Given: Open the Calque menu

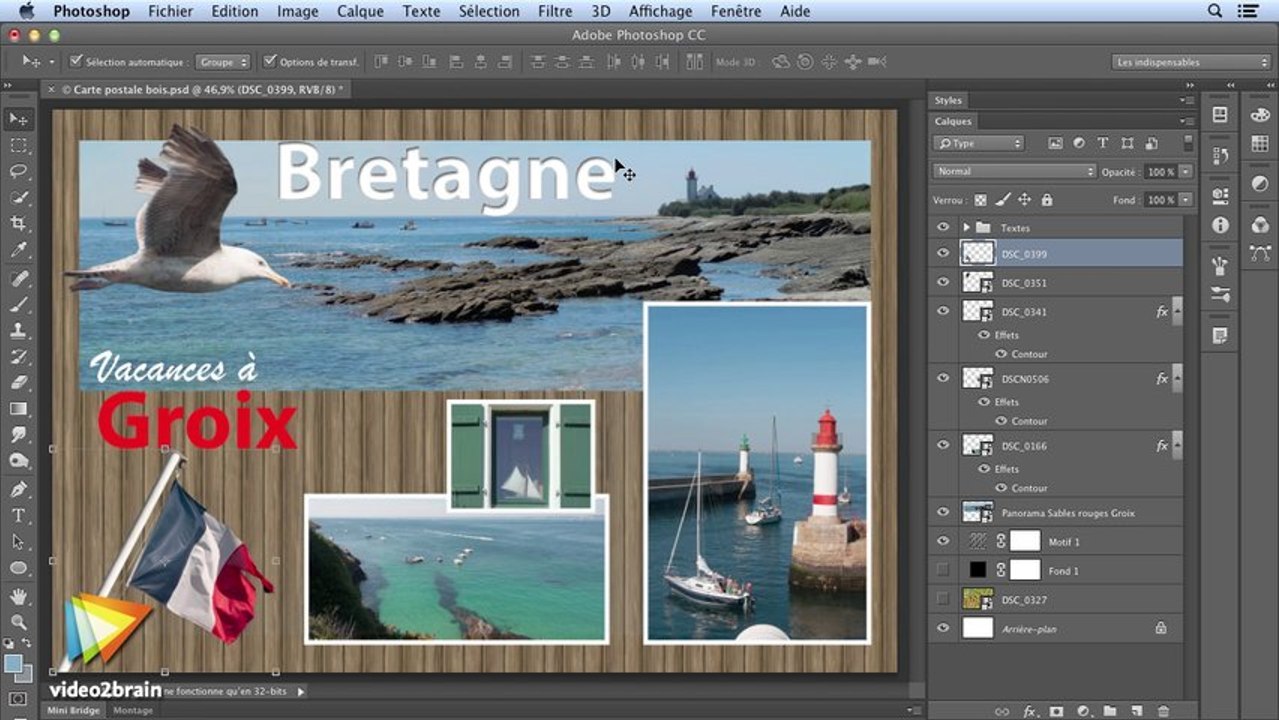Looking at the screenshot, I should [x=360, y=11].
